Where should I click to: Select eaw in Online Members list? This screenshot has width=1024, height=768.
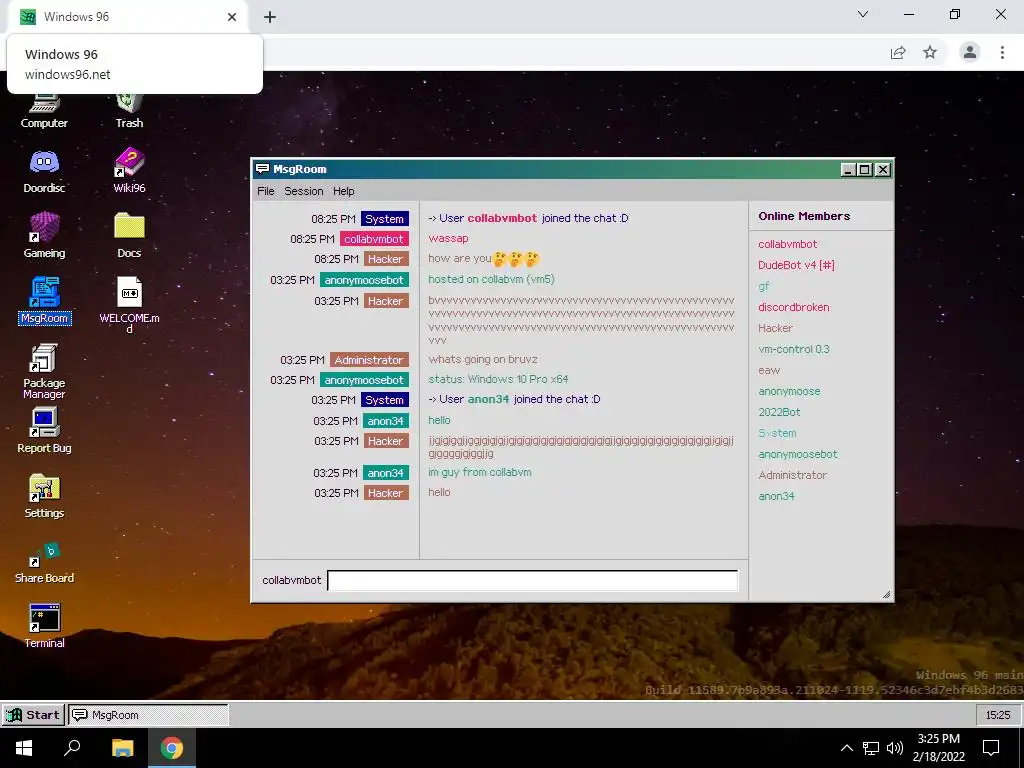tap(769, 370)
